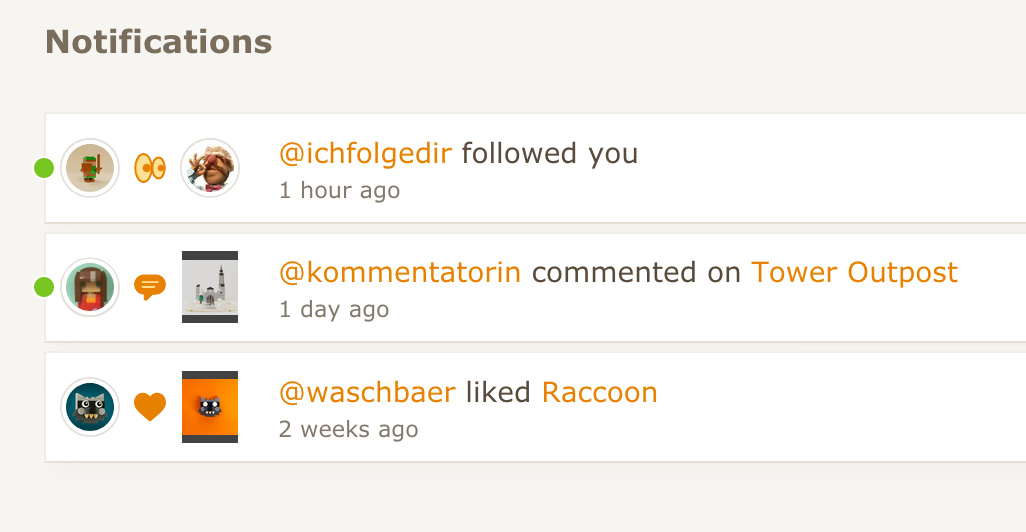Screen dimensions: 1026x532
Task: Click the "2 weeks ago" timestamp
Action: (348, 429)
